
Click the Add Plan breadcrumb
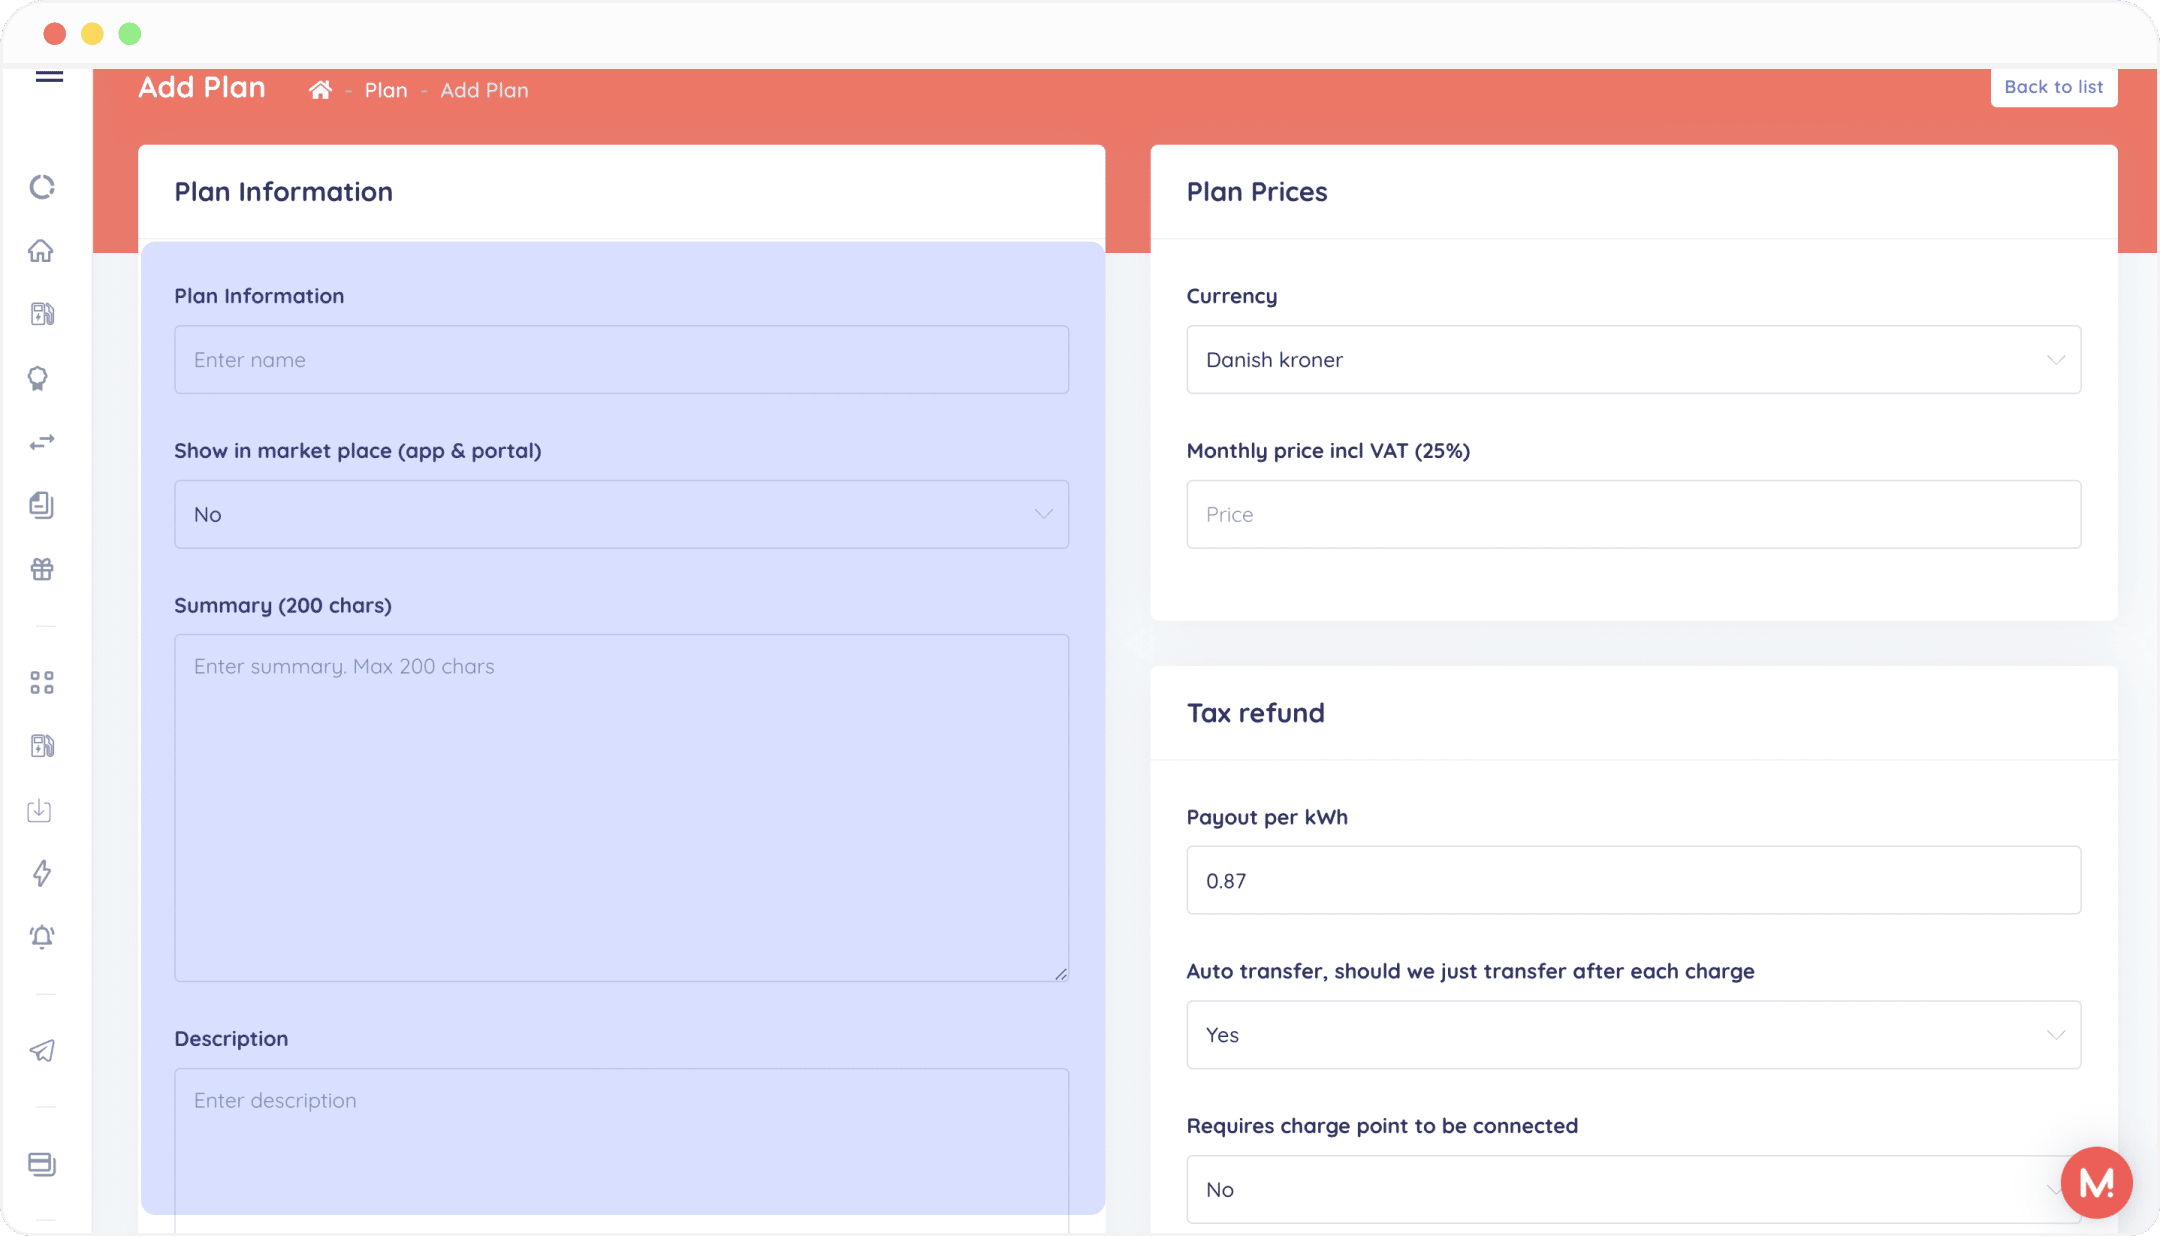pos(484,90)
